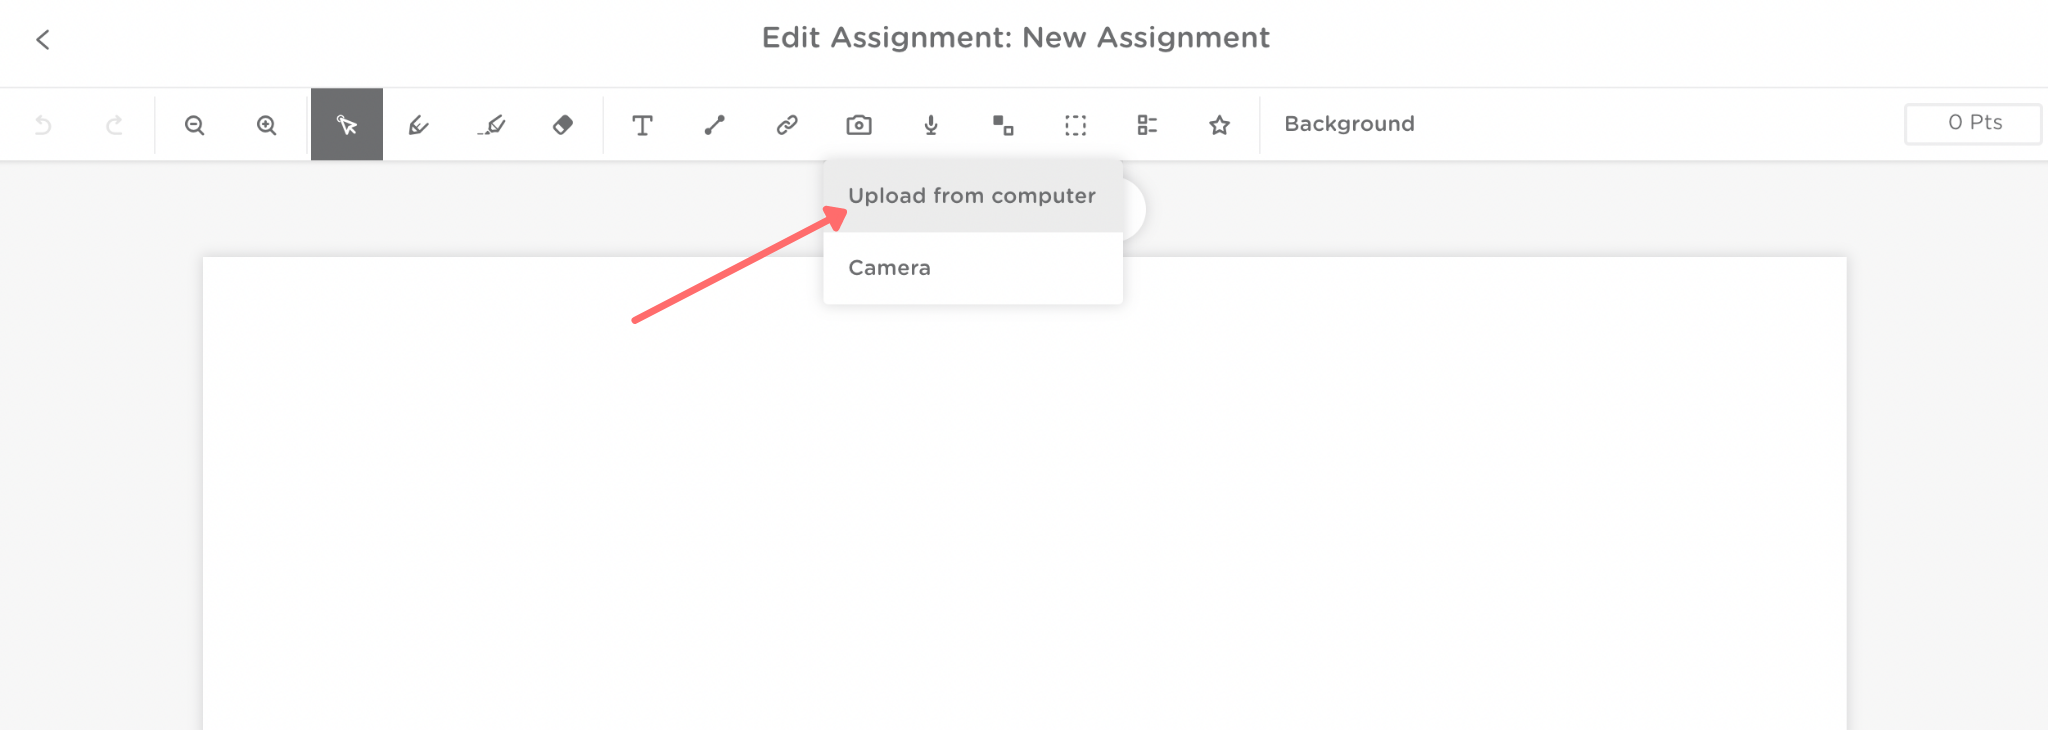Choose "Camera" from the dropdown menu

889,268
